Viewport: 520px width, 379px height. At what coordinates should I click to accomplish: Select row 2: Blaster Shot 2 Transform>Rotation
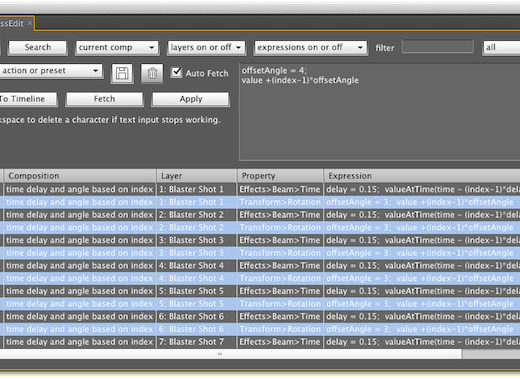pos(260,227)
